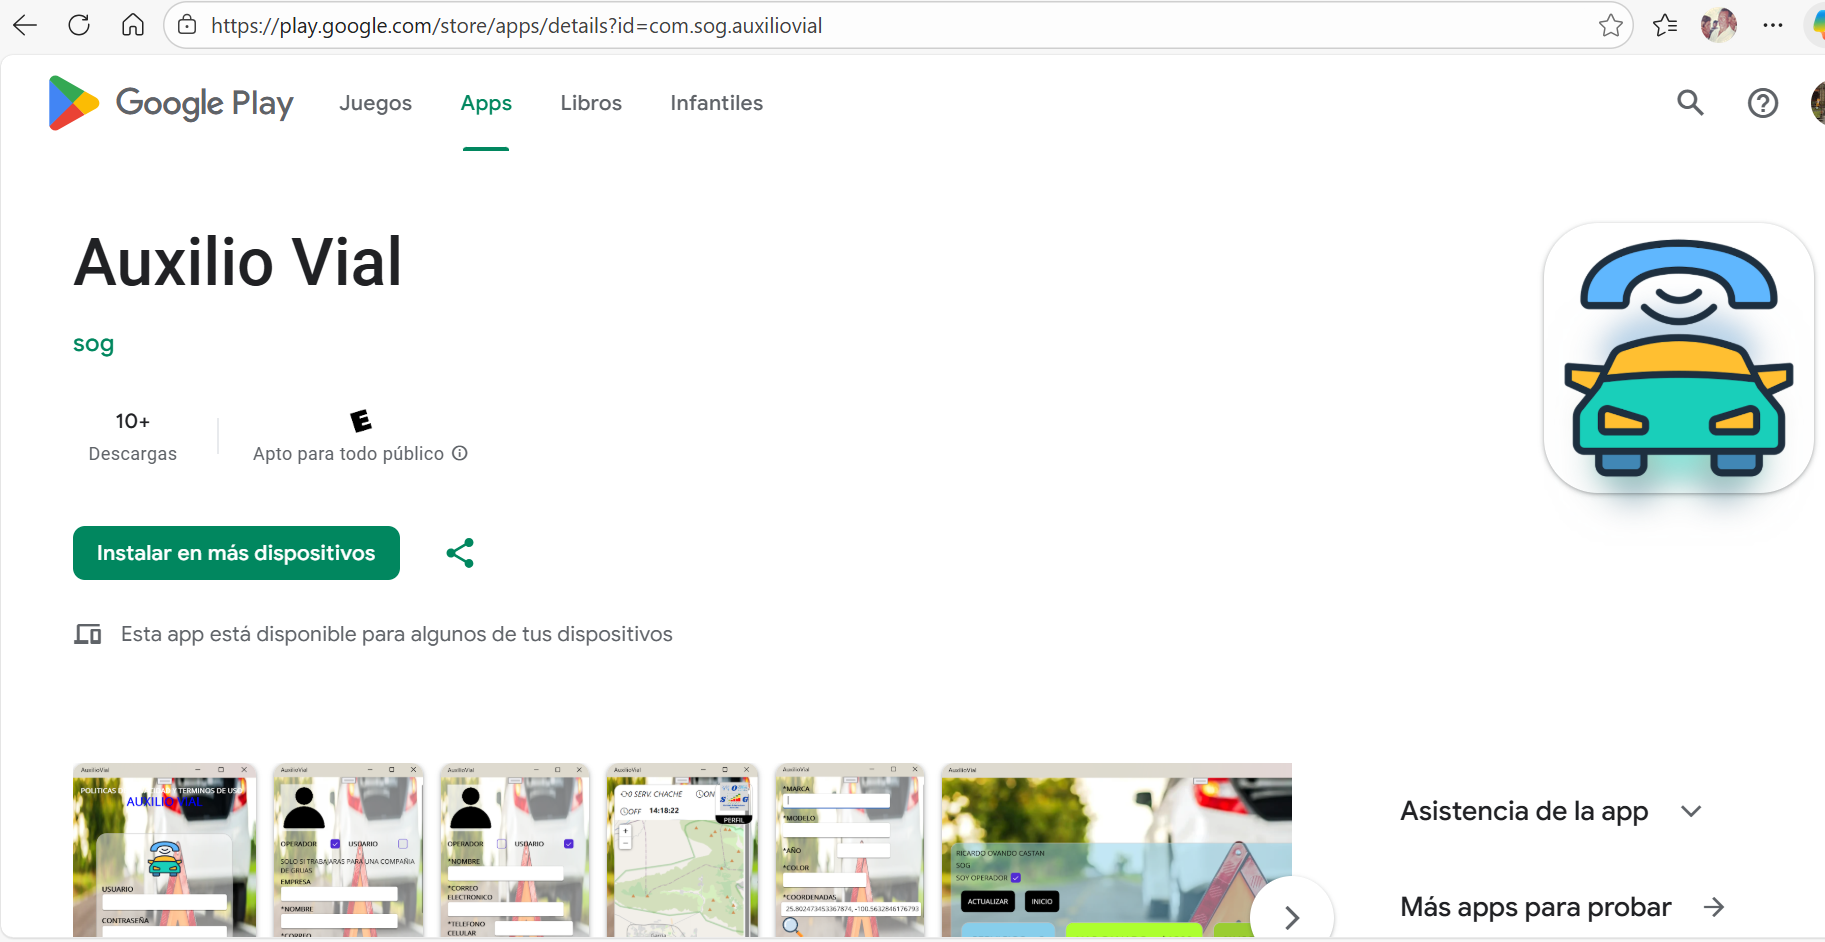Go to browser home page icon

pyautogui.click(x=133, y=25)
